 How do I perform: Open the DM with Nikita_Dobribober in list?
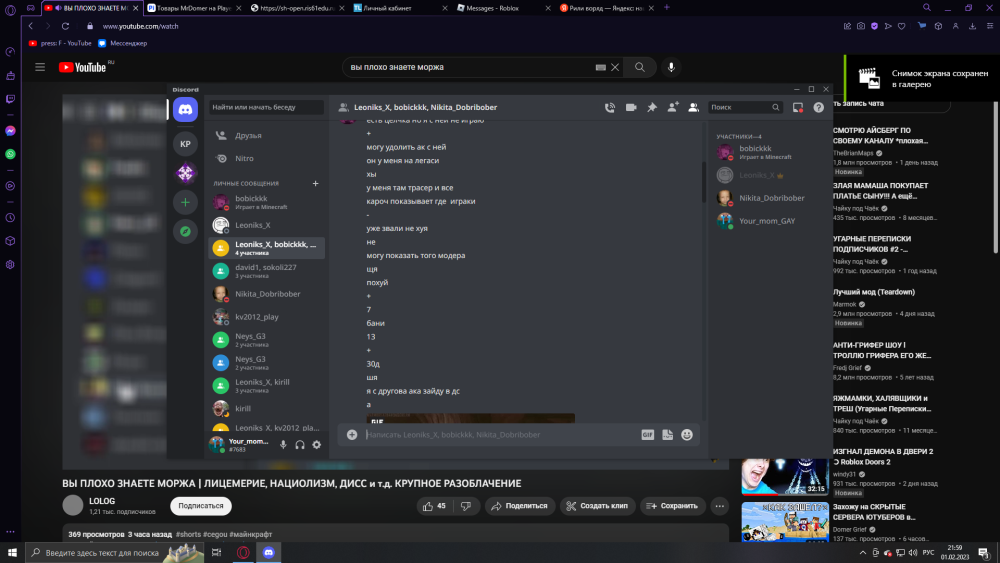pos(266,294)
